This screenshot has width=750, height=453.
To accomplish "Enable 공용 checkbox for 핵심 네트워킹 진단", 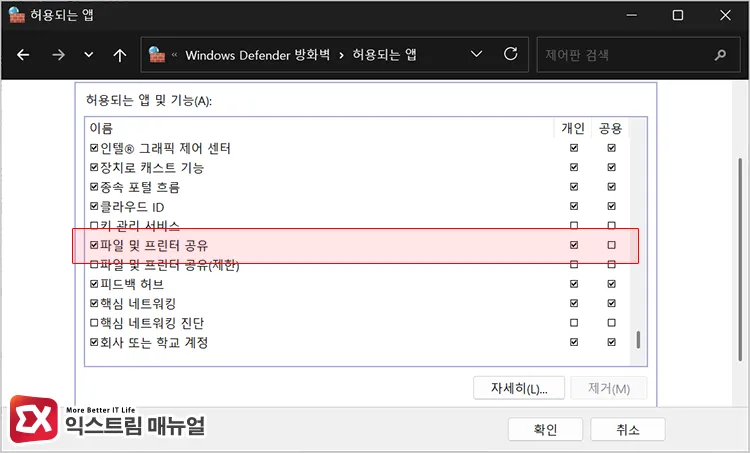I will click(x=611, y=323).
